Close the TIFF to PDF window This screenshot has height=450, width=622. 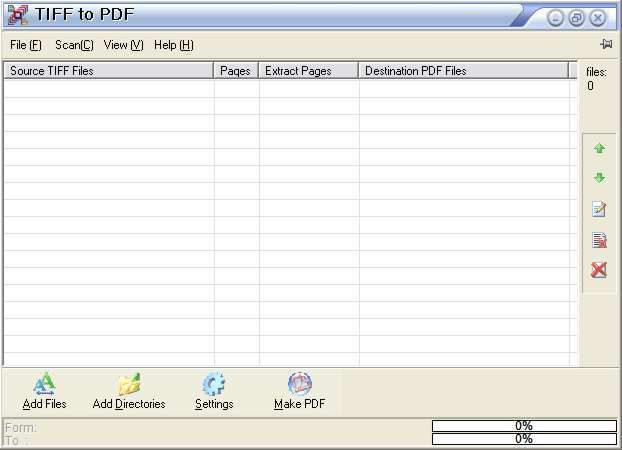point(598,18)
